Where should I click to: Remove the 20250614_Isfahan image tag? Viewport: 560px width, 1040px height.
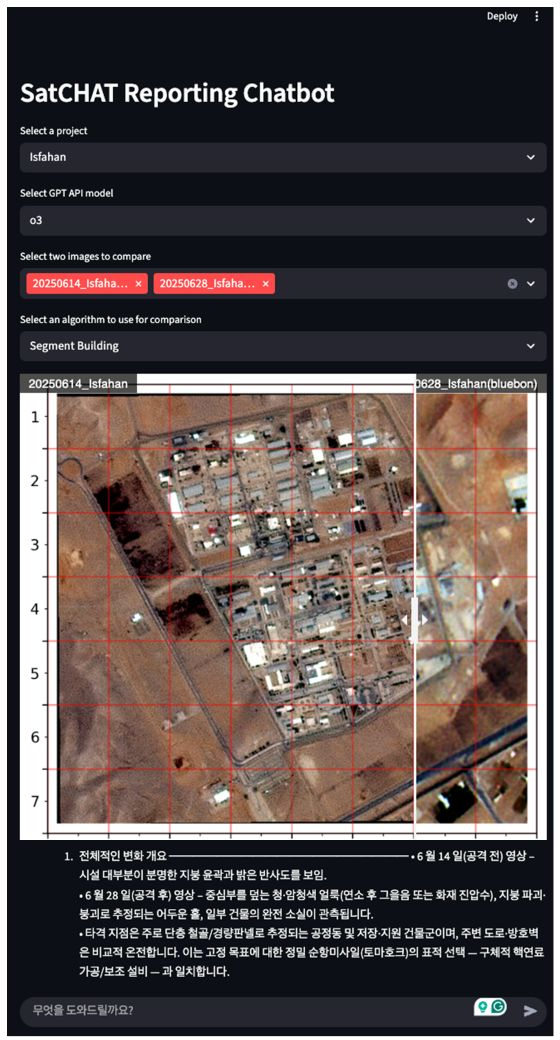coord(138,284)
